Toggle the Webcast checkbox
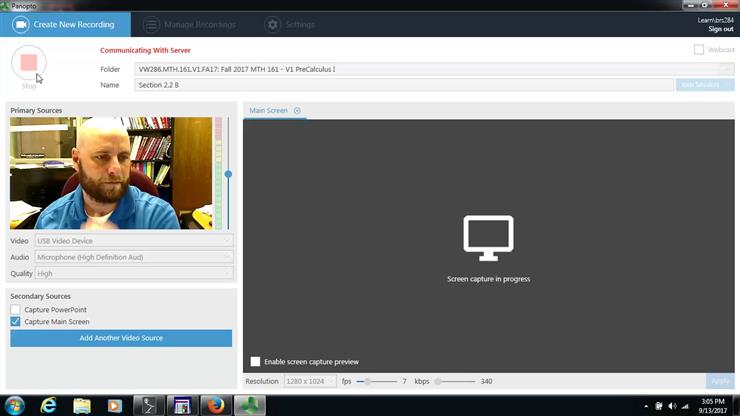 [x=699, y=49]
